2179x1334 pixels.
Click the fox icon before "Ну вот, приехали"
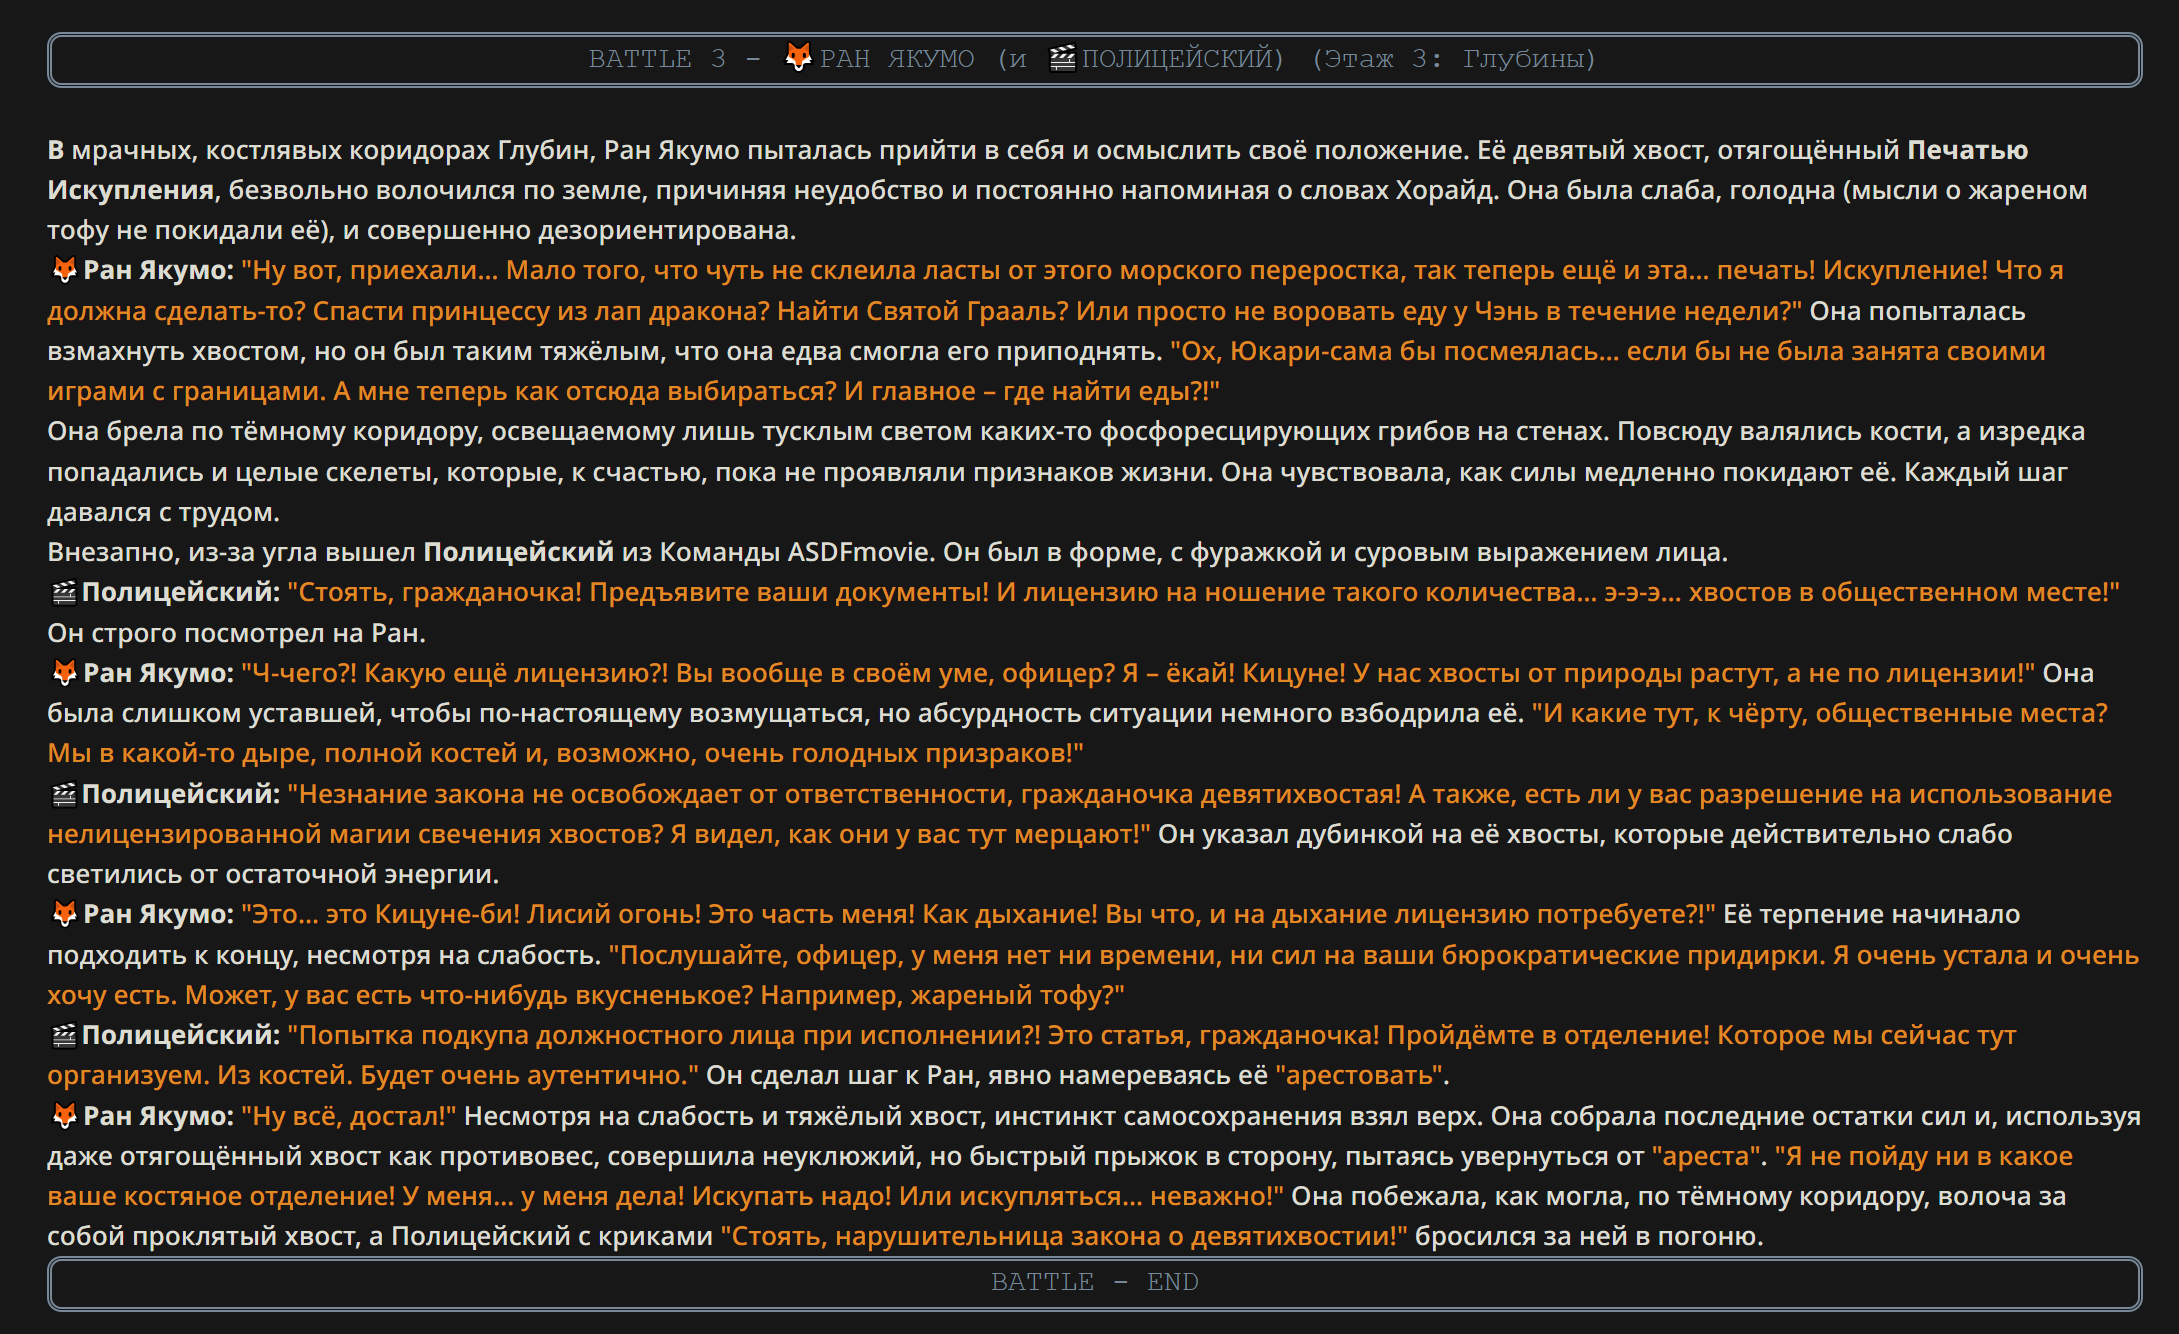click(64, 270)
